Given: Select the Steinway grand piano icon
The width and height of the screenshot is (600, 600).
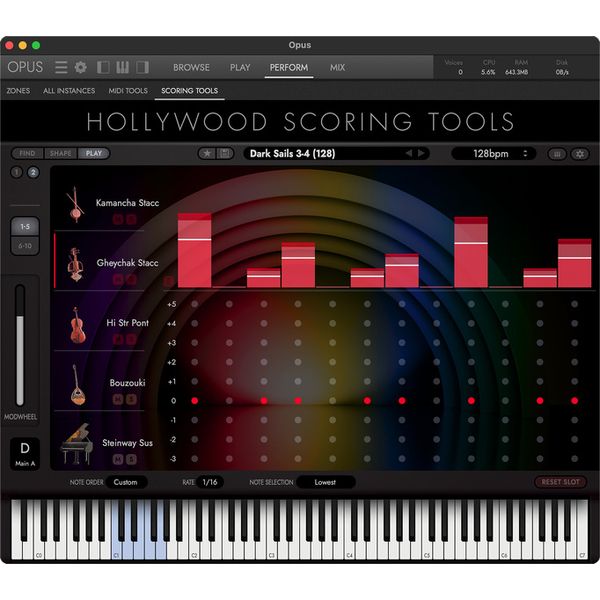Looking at the screenshot, I should 77,444.
